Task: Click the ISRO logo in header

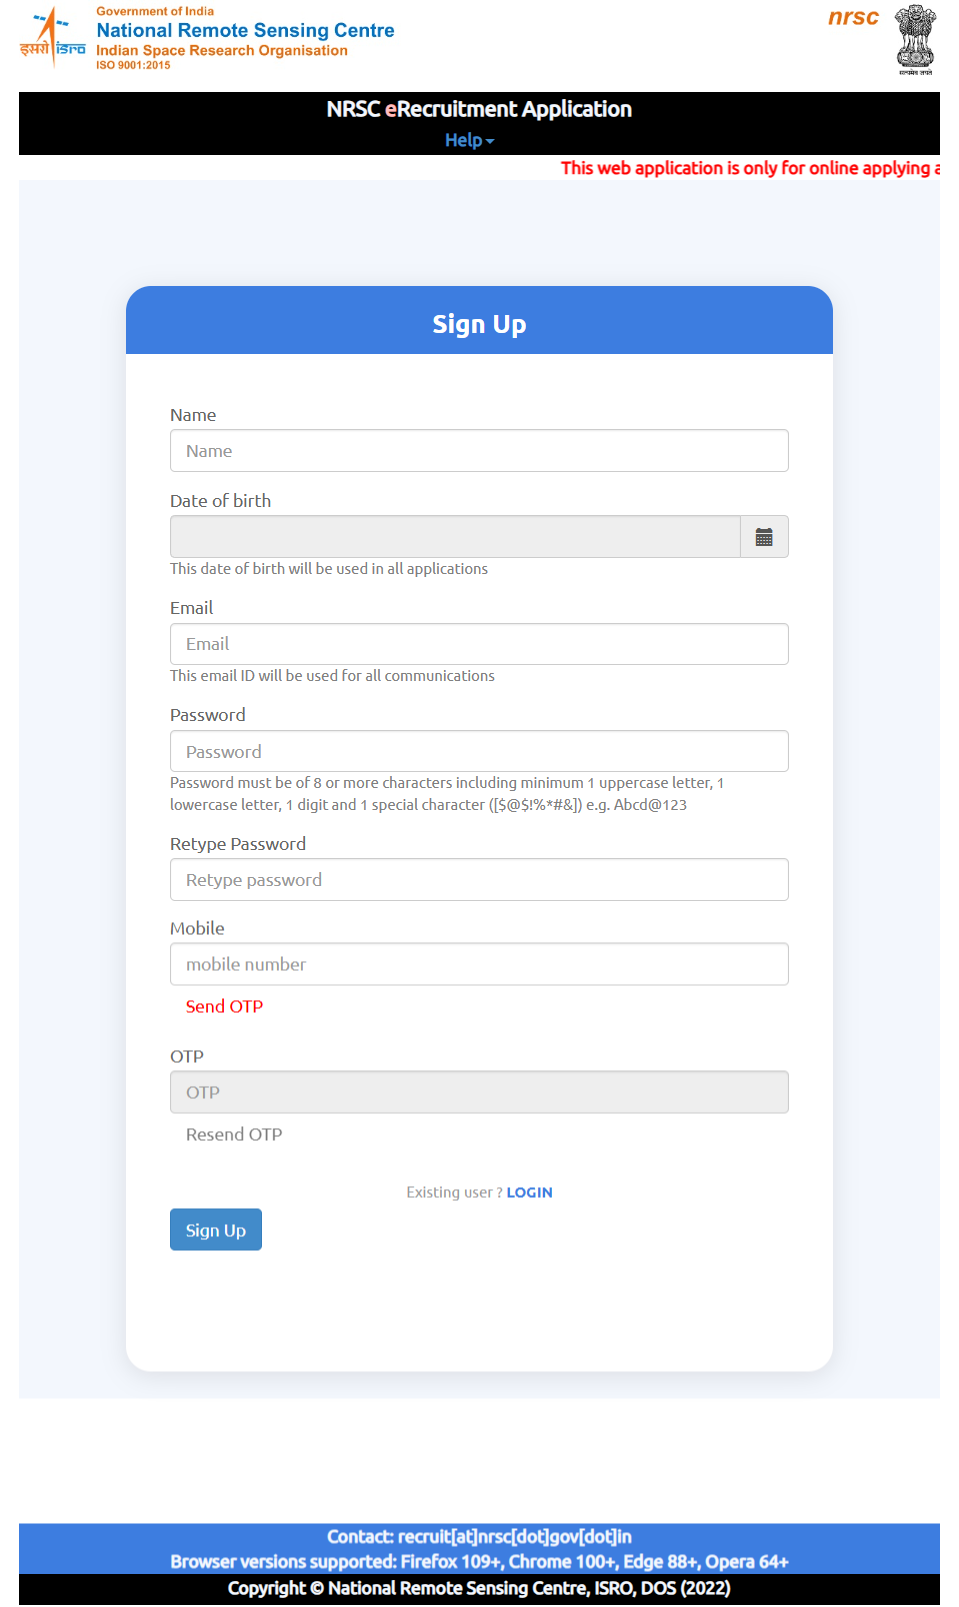Action: [52, 38]
